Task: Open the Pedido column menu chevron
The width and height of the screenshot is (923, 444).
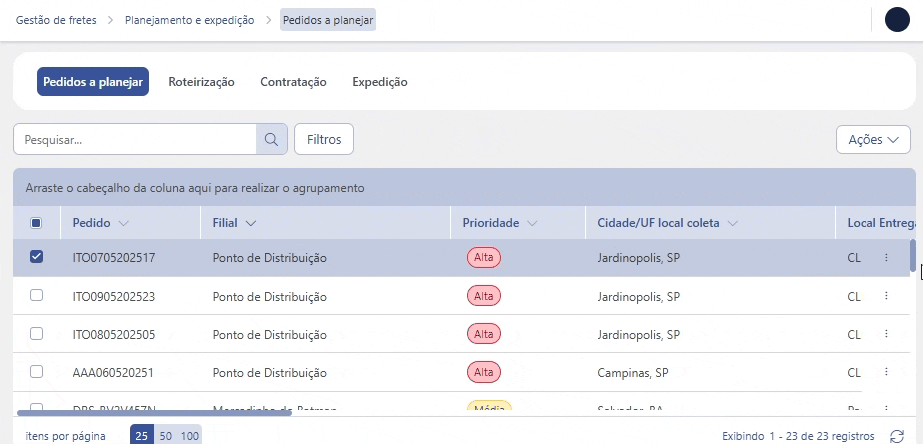Action: (x=124, y=223)
